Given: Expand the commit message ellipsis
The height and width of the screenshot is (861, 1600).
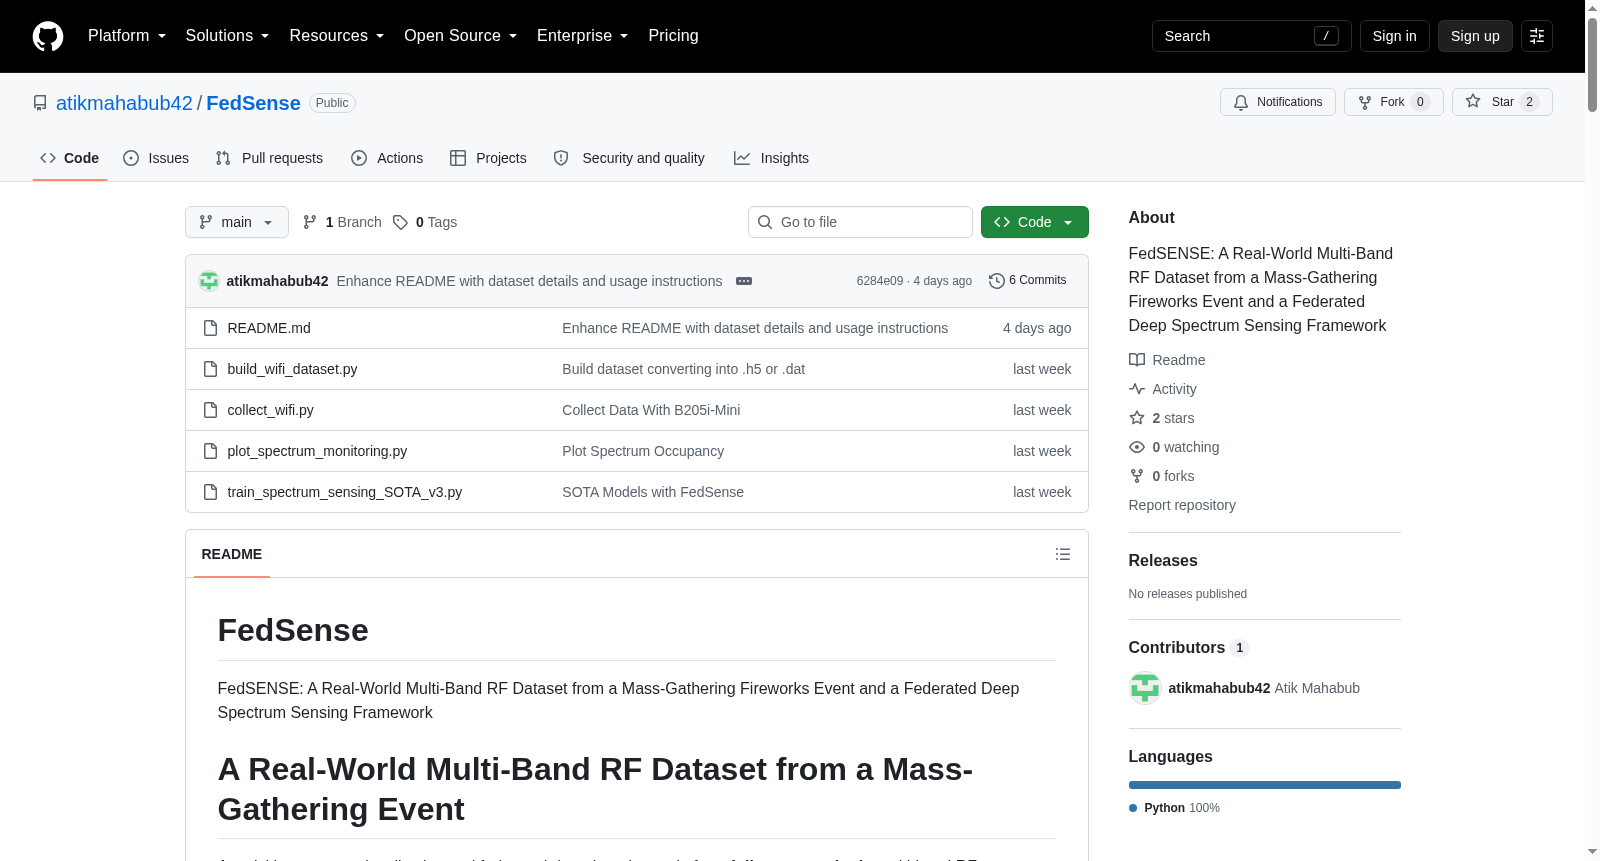Looking at the screenshot, I should [744, 281].
